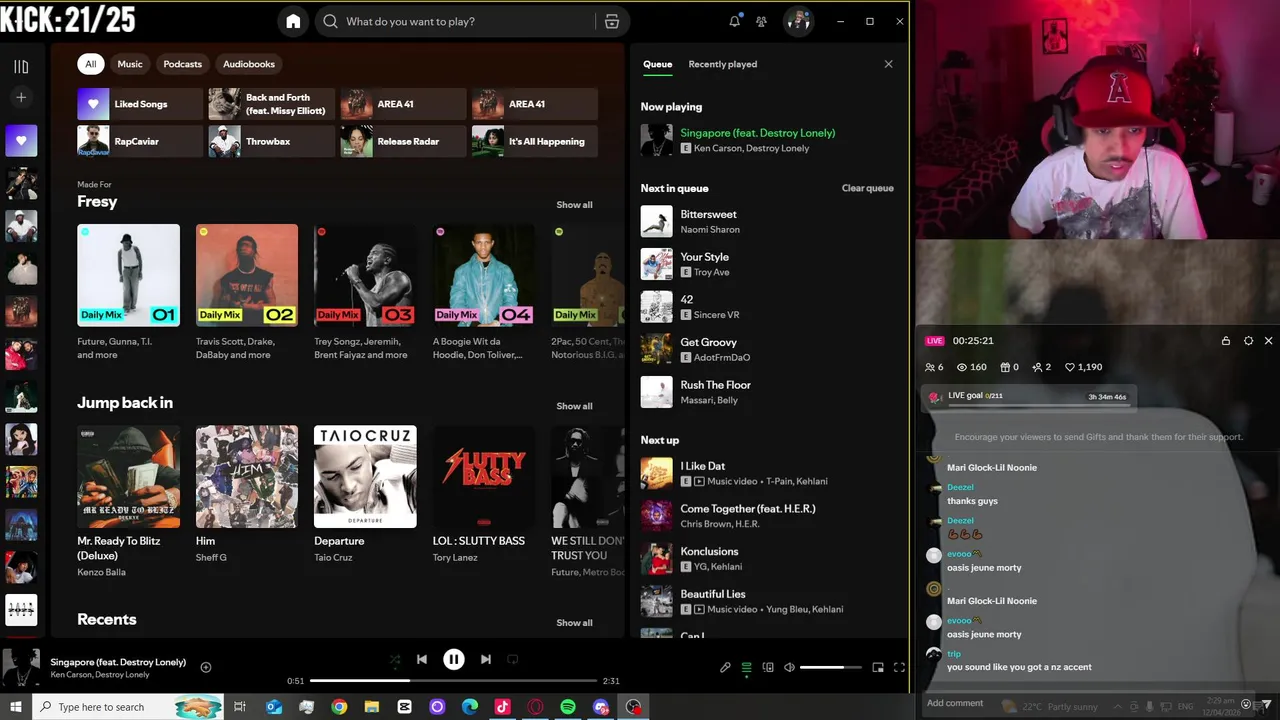Skip to the next track
This screenshot has height=720, width=1280.
[x=486, y=659]
